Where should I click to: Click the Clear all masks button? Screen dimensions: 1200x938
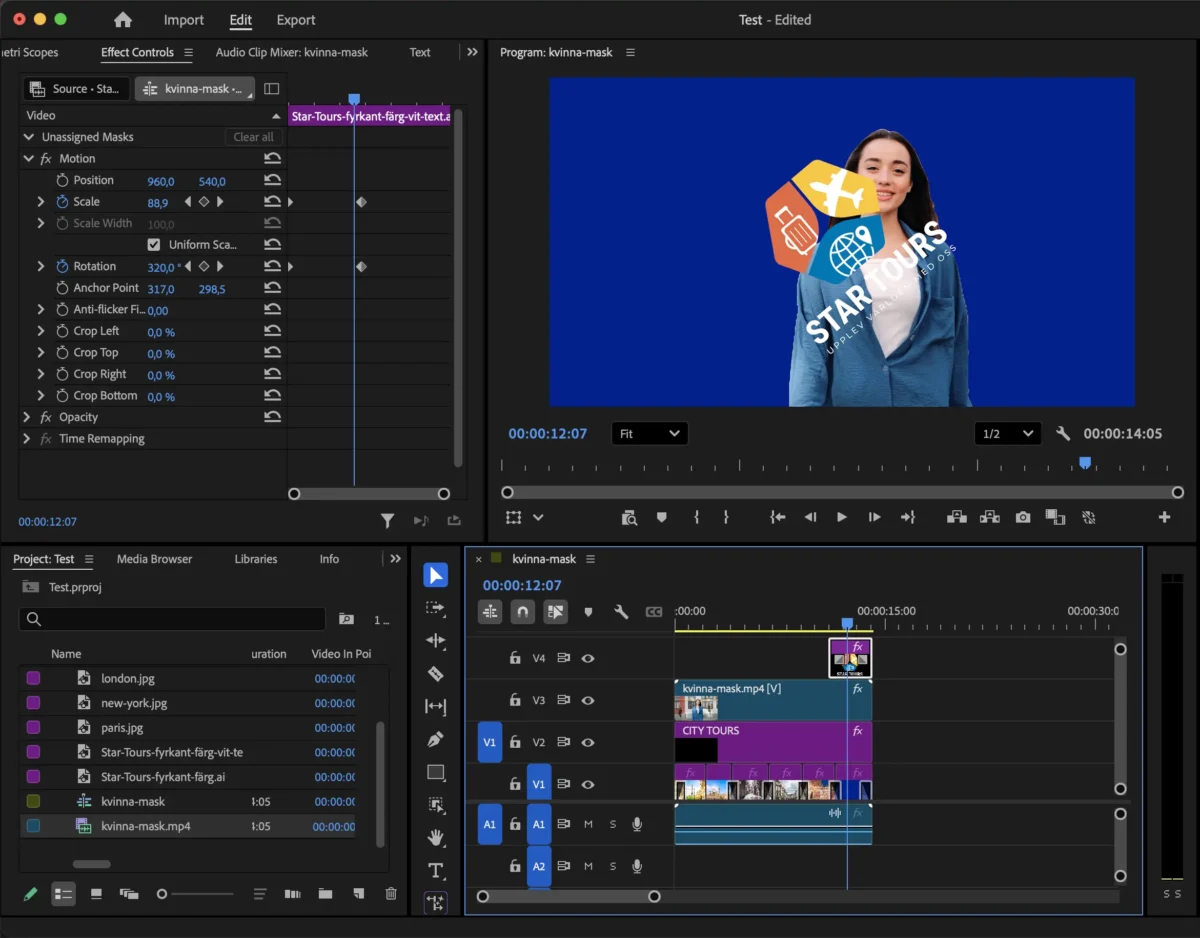click(x=253, y=137)
